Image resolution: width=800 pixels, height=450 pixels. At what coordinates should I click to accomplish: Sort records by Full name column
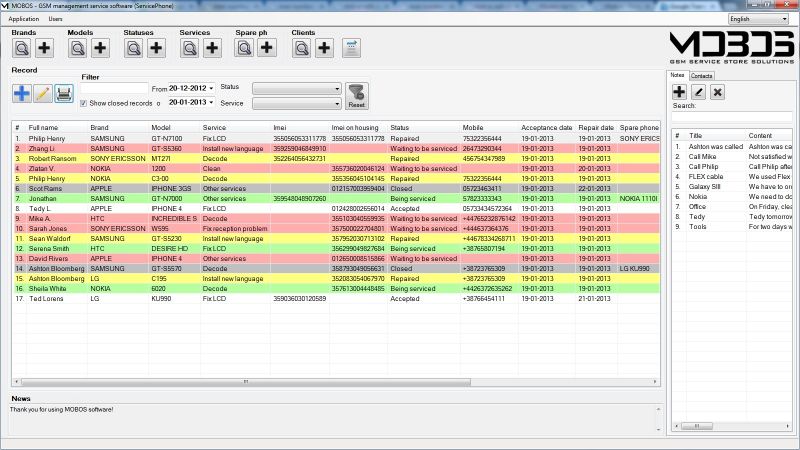point(43,128)
